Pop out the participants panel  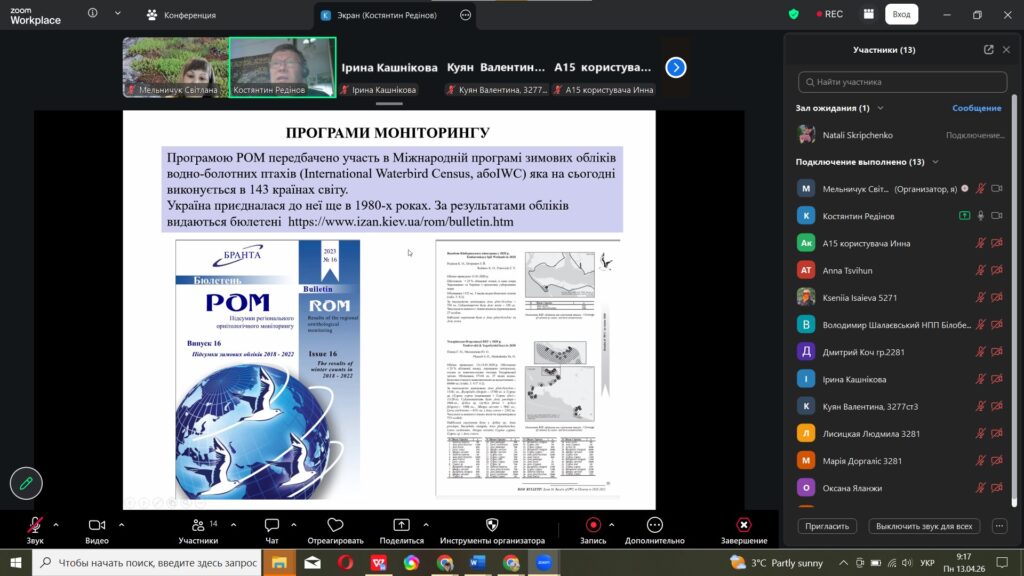pyautogui.click(x=988, y=49)
